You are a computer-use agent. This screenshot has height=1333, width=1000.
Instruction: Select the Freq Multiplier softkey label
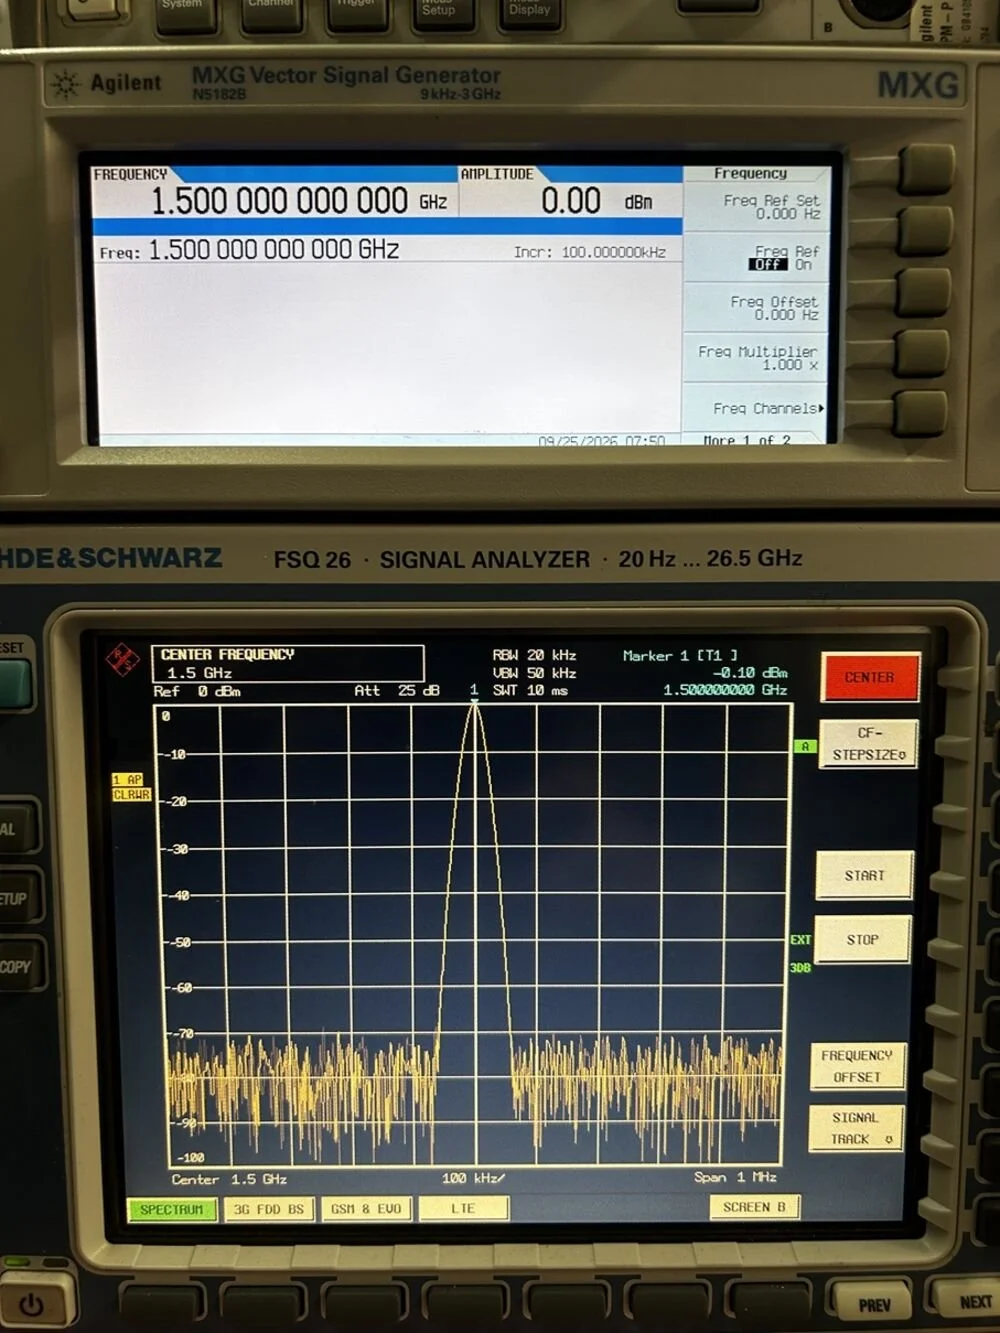757,358
